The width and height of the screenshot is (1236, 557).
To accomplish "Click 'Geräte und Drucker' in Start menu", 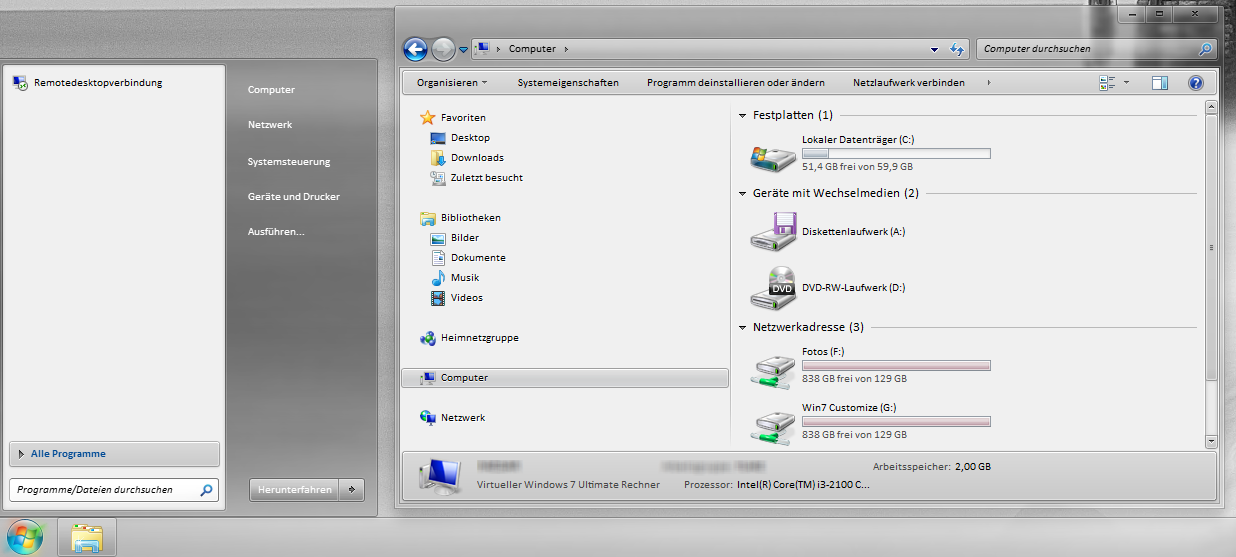I will tap(294, 196).
